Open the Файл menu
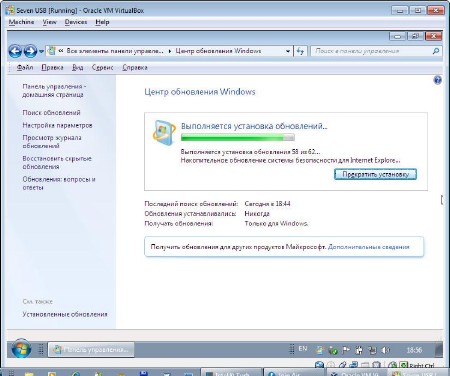 point(25,67)
